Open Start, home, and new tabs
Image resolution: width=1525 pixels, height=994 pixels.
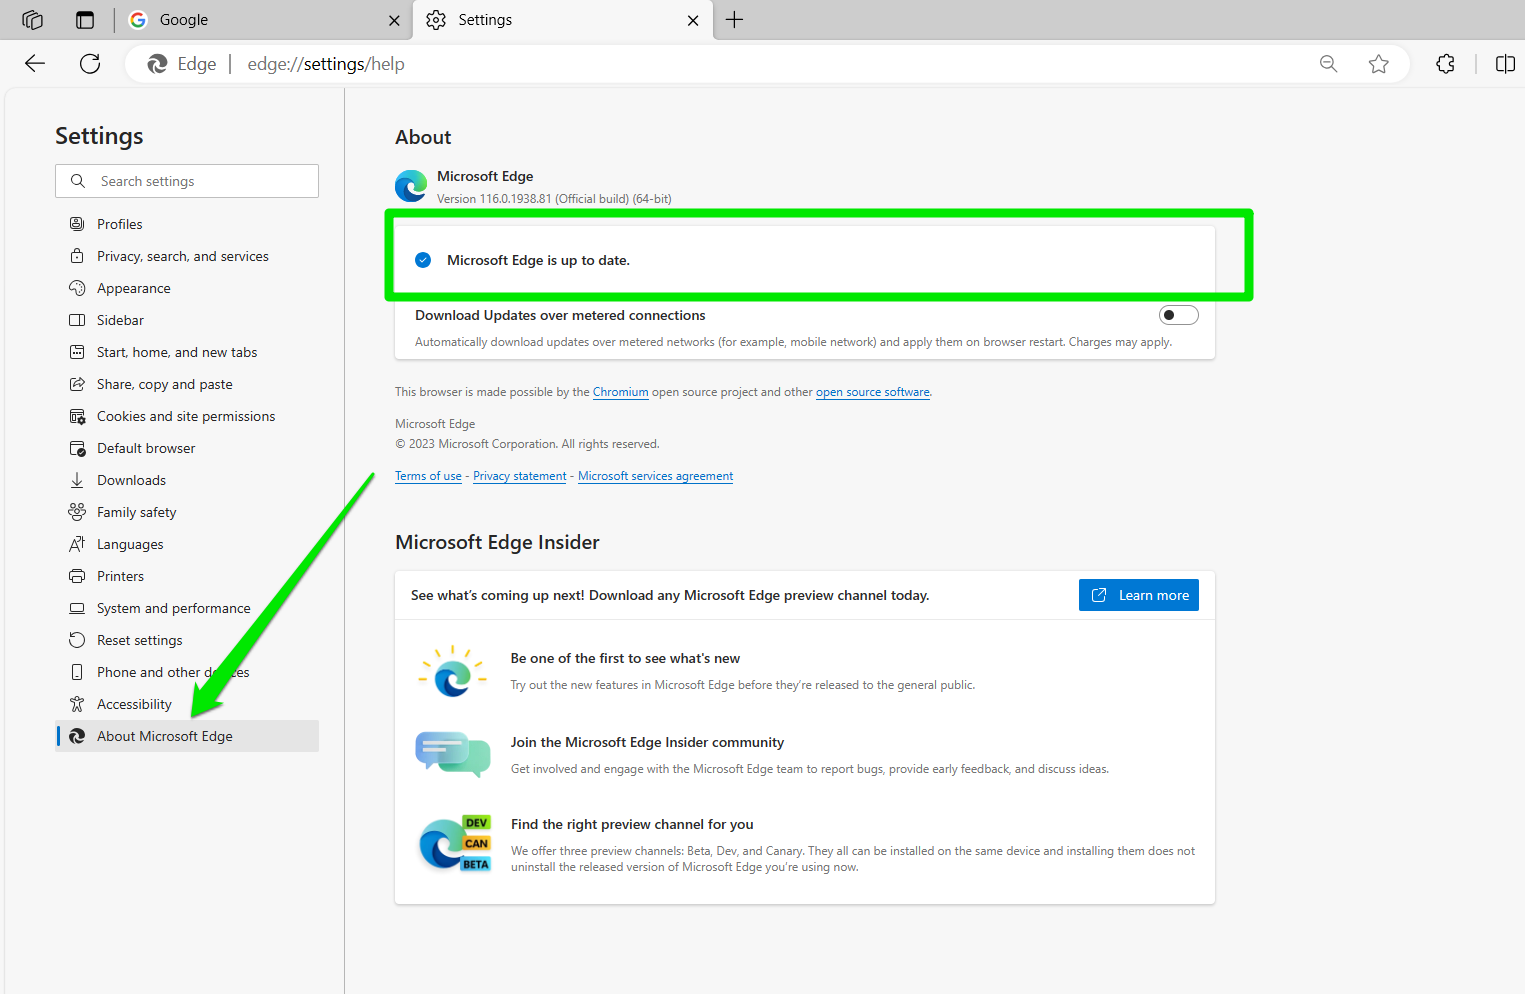point(187,352)
